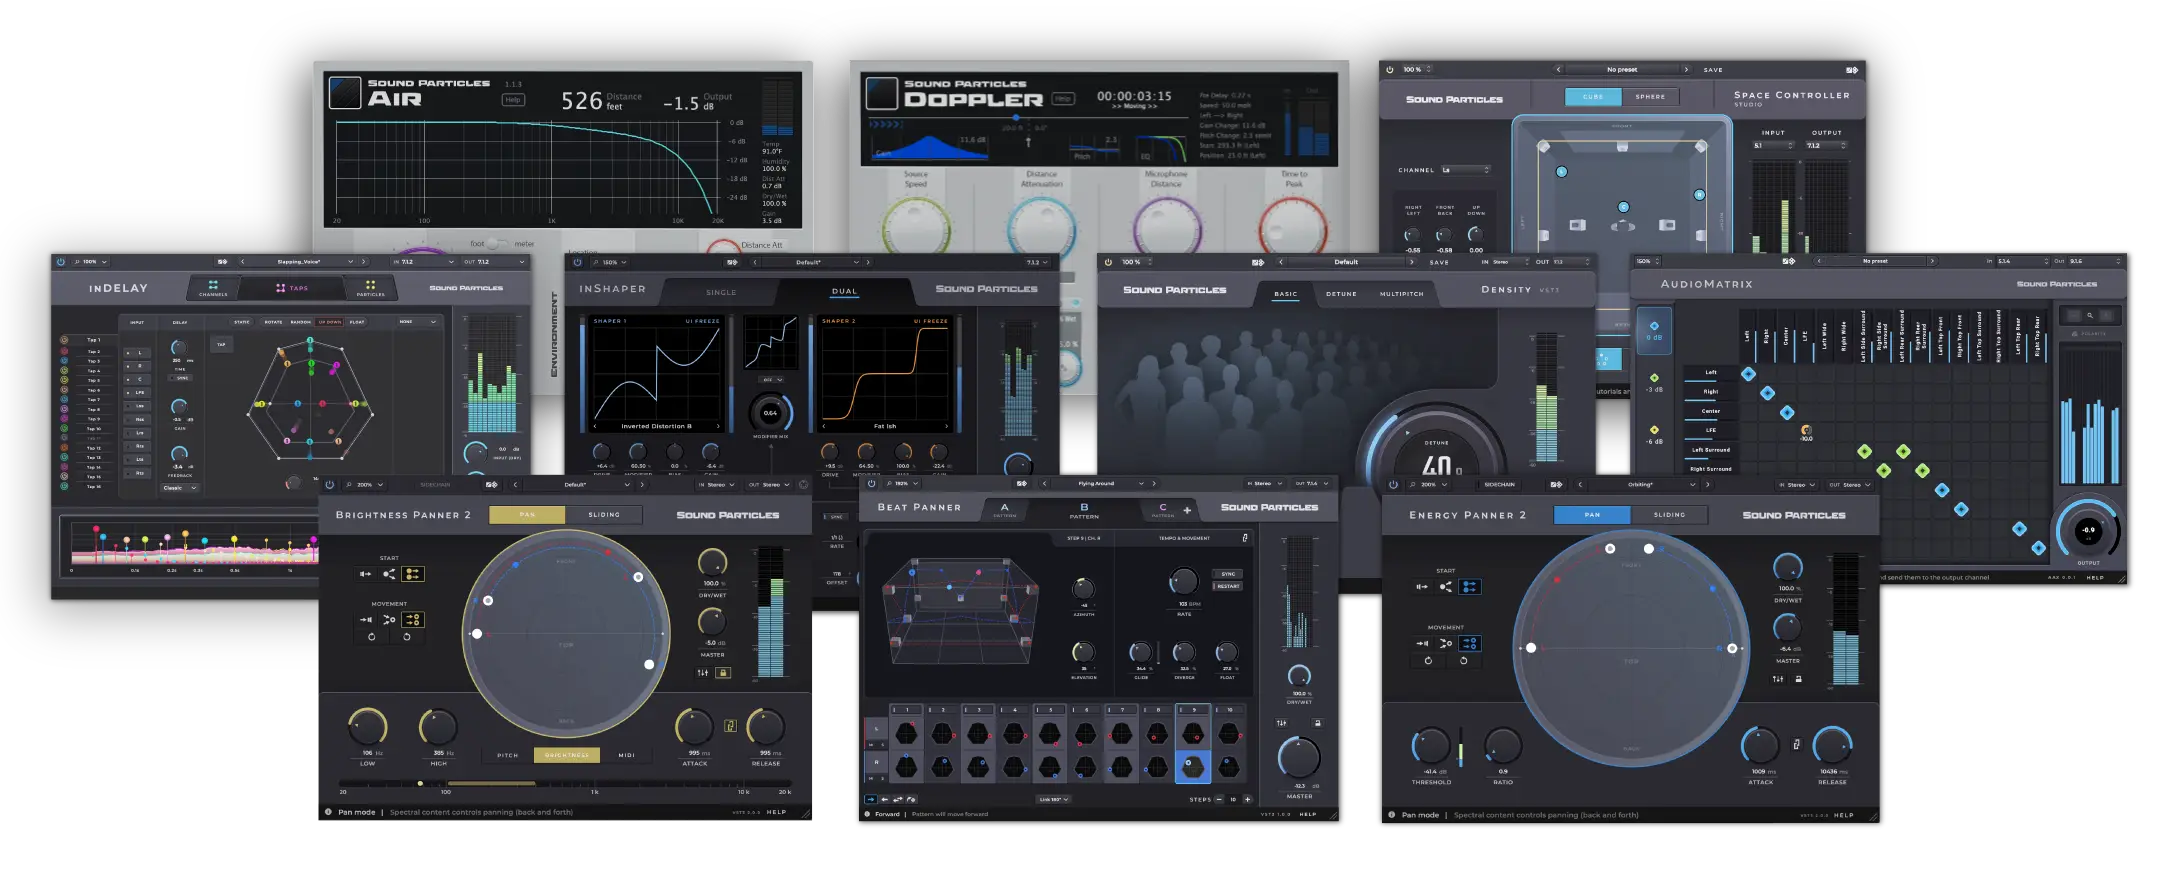Click the note icon beside Tempo & Movement
Image resolution: width=2178 pixels, height=884 pixels.
[1245, 538]
